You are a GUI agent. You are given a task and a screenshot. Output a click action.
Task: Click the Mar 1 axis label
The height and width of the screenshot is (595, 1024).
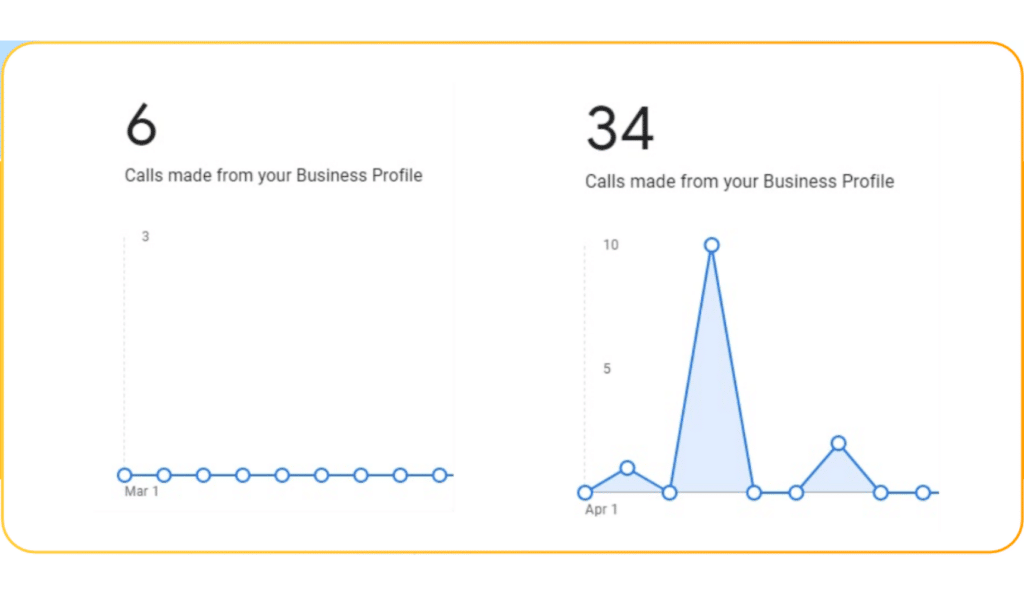(142, 491)
